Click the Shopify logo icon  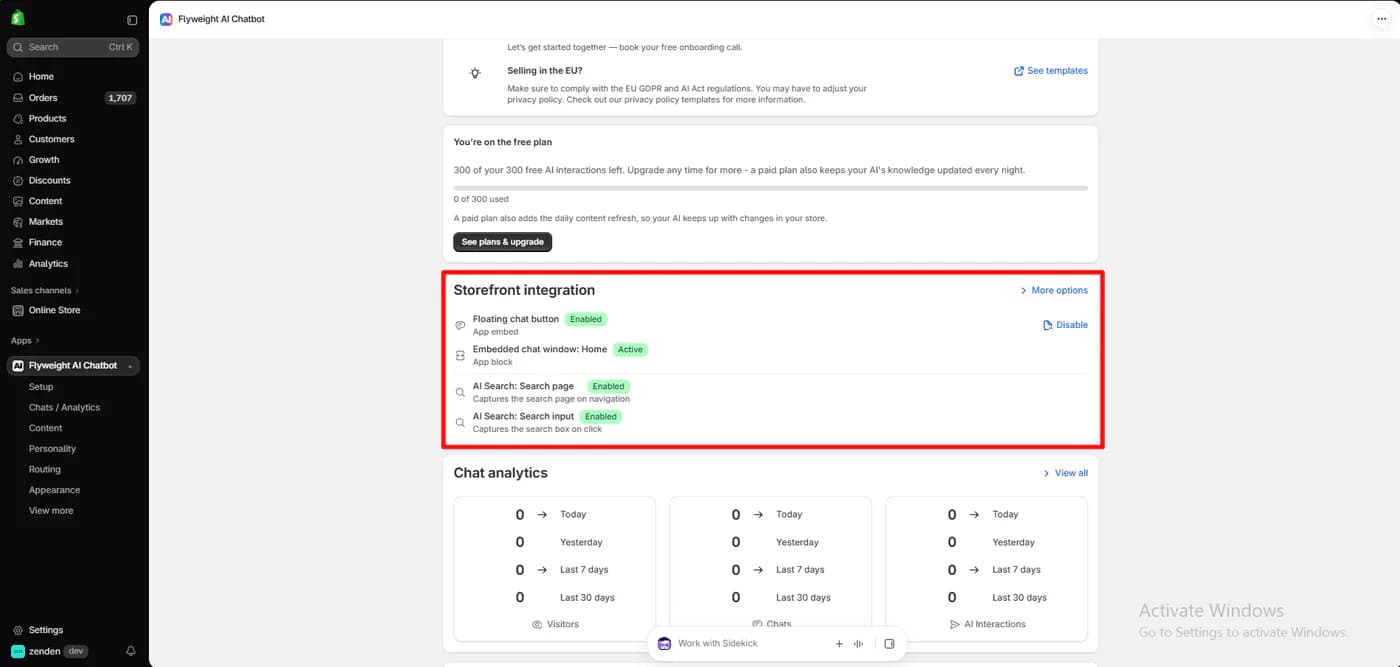[x=18, y=18]
